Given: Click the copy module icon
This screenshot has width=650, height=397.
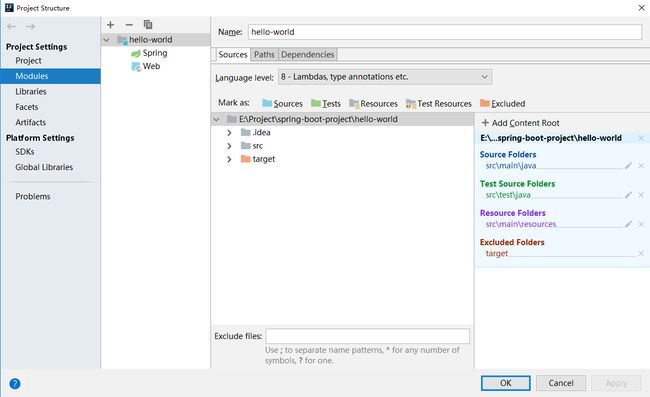Looking at the screenshot, I should 148,24.
